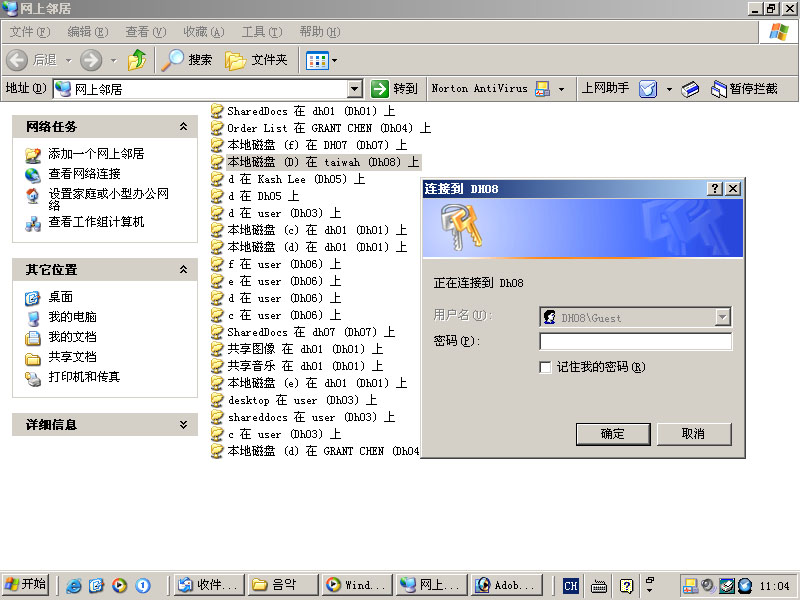Open Forward history dropdown arrow
This screenshot has height=600, width=800.
(114, 61)
